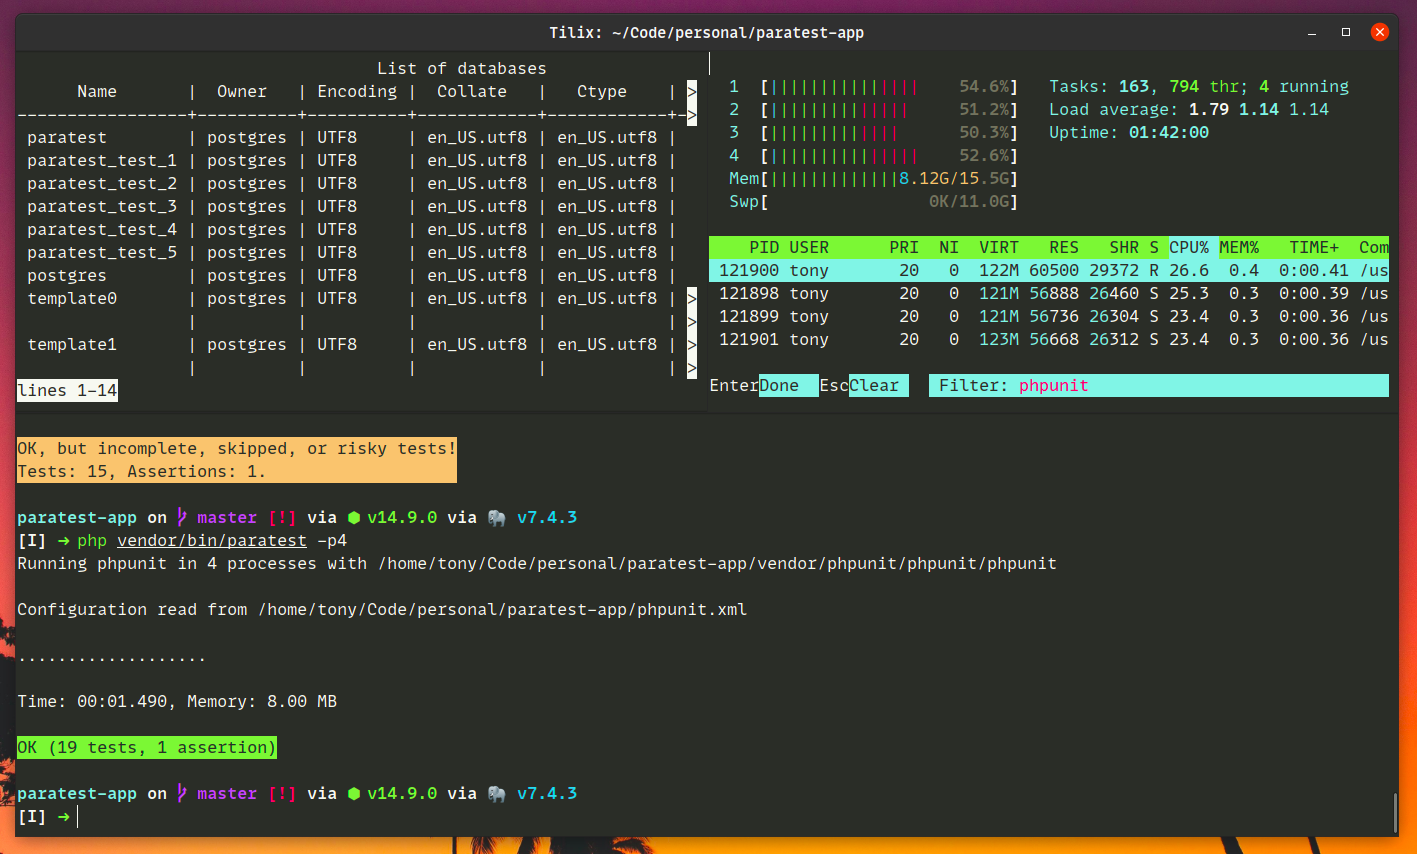The height and width of the screenshot is (854, 1417).
Task: Sort htop processes by the CPU% column
Action: [x=1188, y=247]
